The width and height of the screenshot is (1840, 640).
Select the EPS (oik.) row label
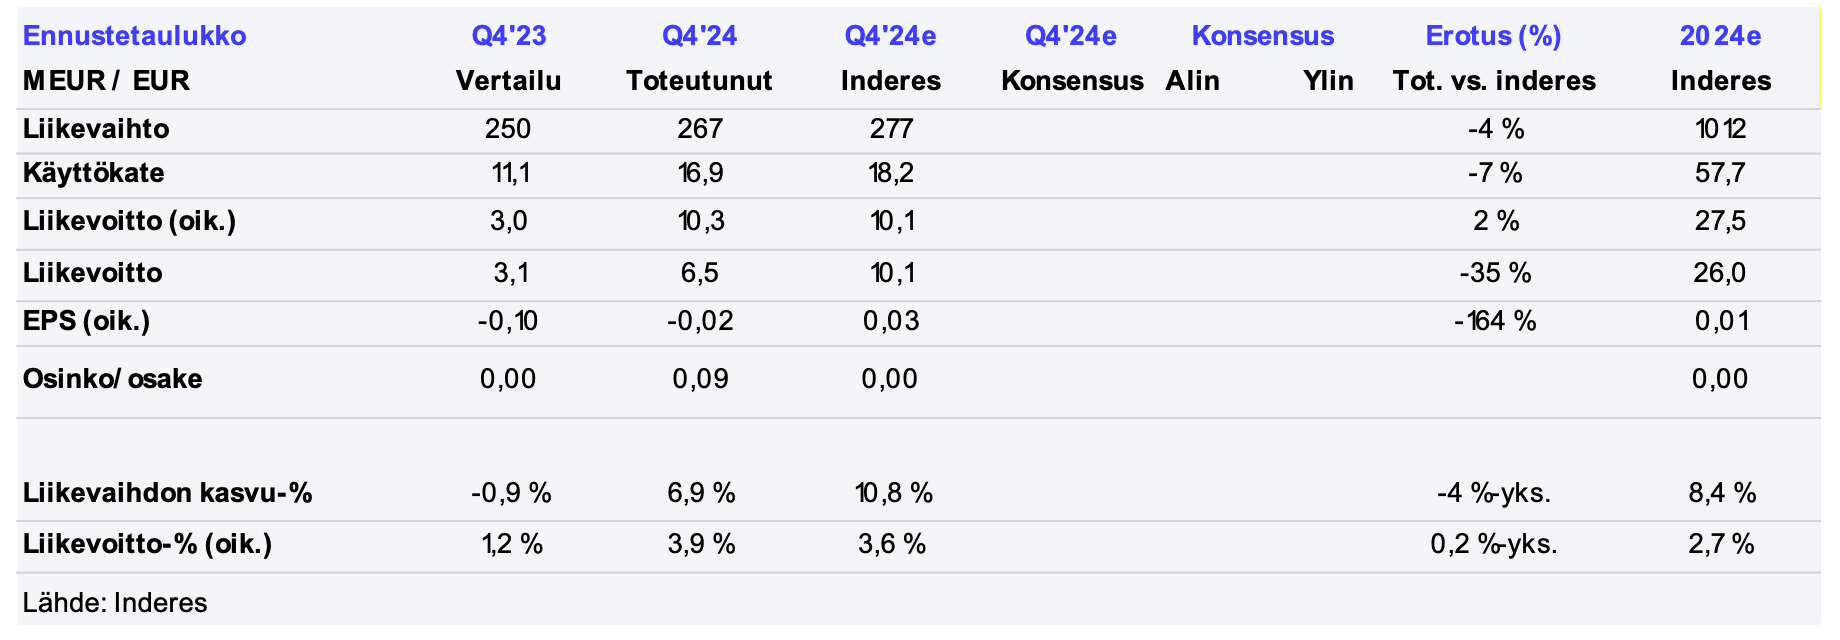pos(86,321)
